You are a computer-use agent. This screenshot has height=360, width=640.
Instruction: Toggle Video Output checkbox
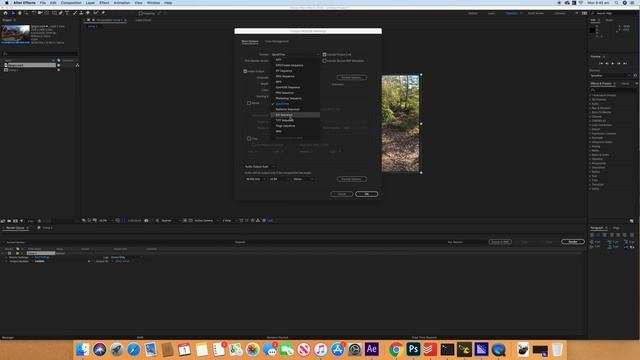245,71
